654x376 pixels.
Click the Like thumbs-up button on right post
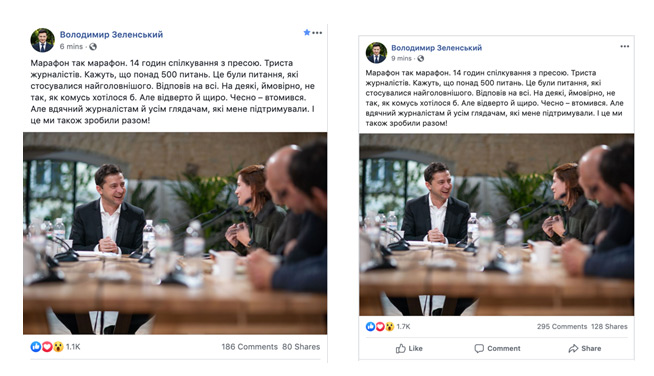point(409,348)
